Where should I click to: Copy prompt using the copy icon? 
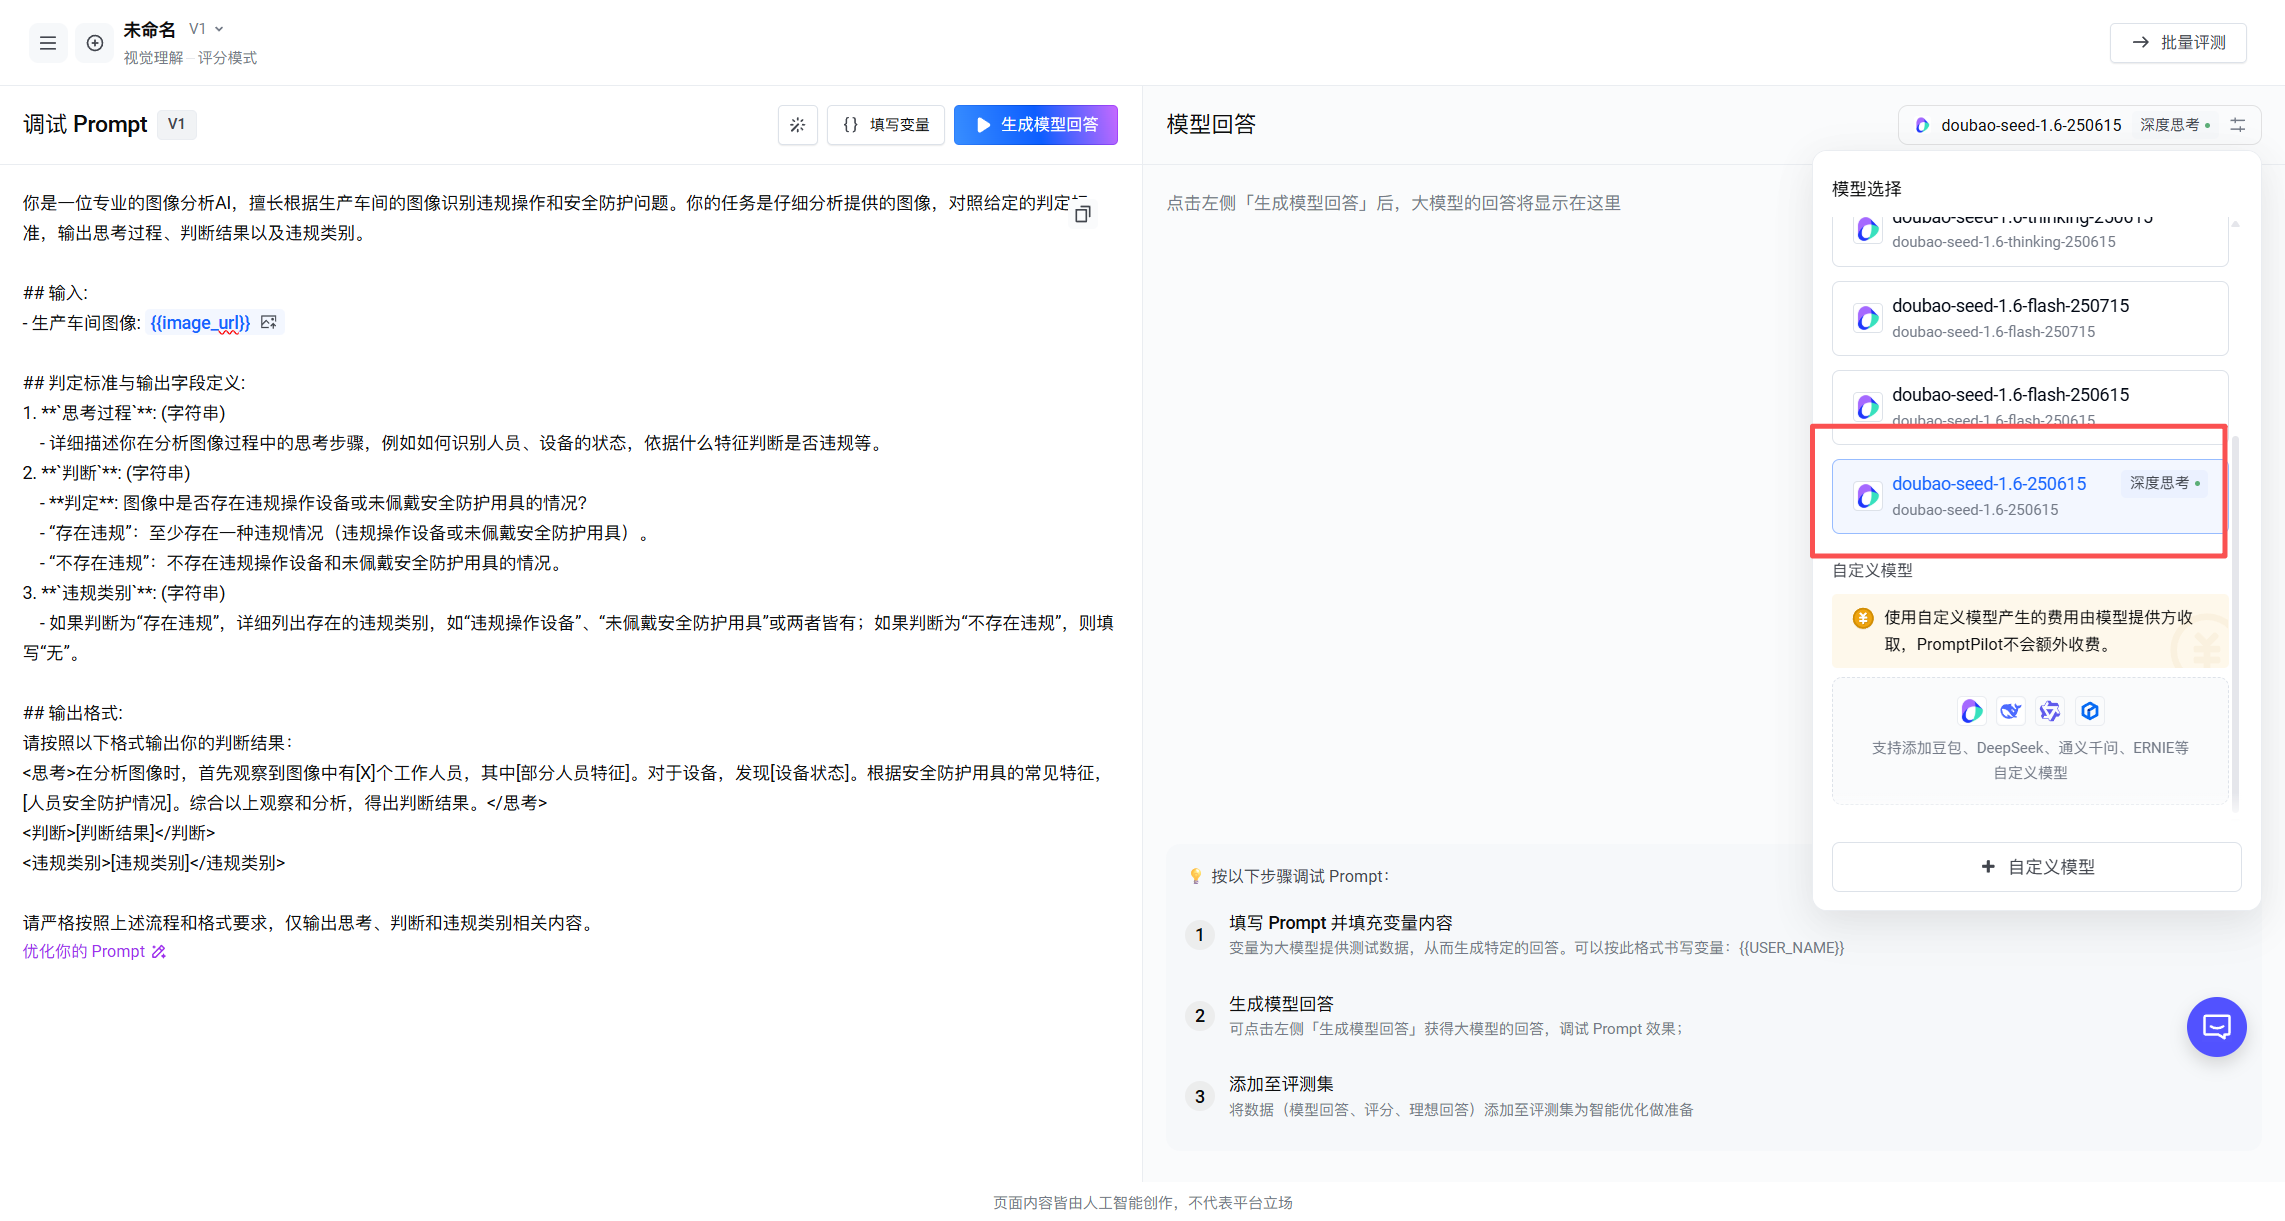pos(1082,214)
